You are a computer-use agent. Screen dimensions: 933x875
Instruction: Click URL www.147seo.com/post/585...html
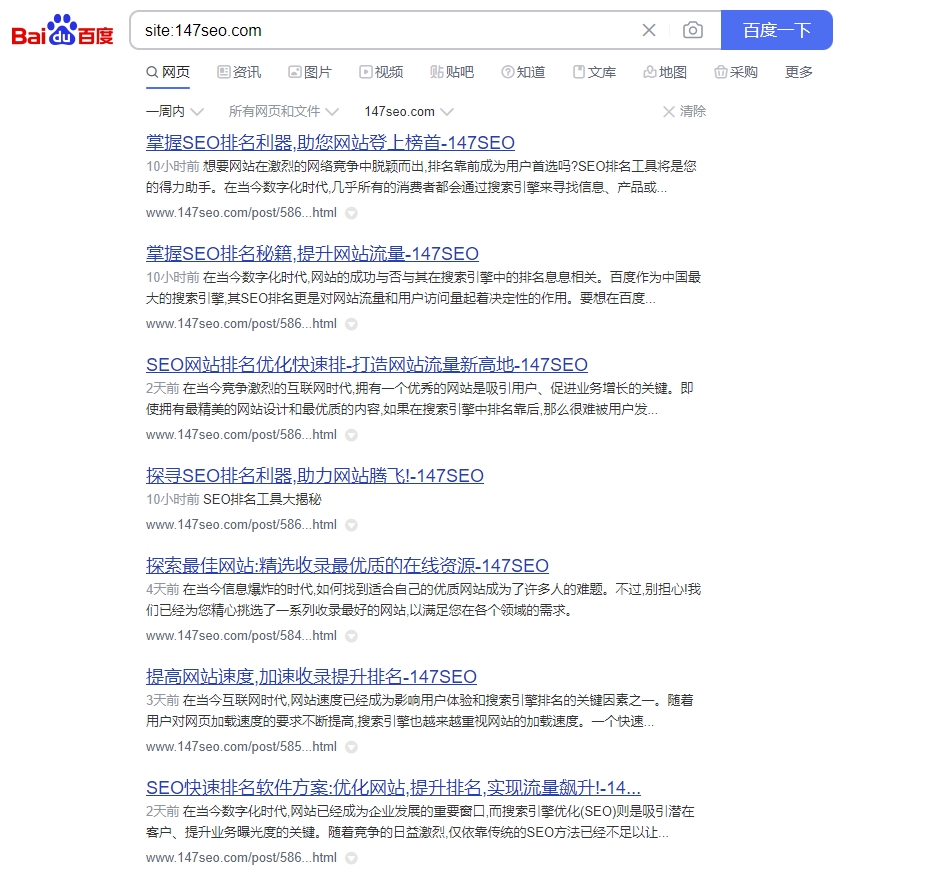241,747
